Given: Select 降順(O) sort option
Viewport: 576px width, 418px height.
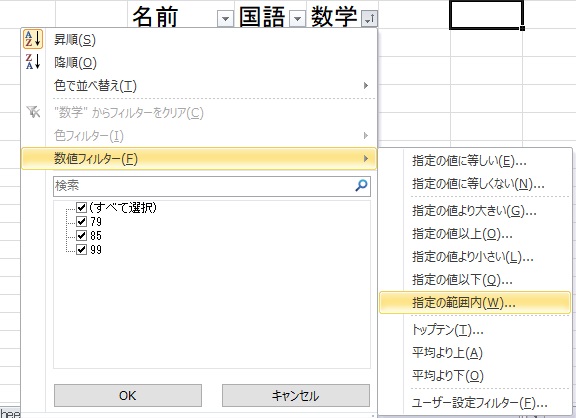Looking at the screenshot, I should 199,62.
